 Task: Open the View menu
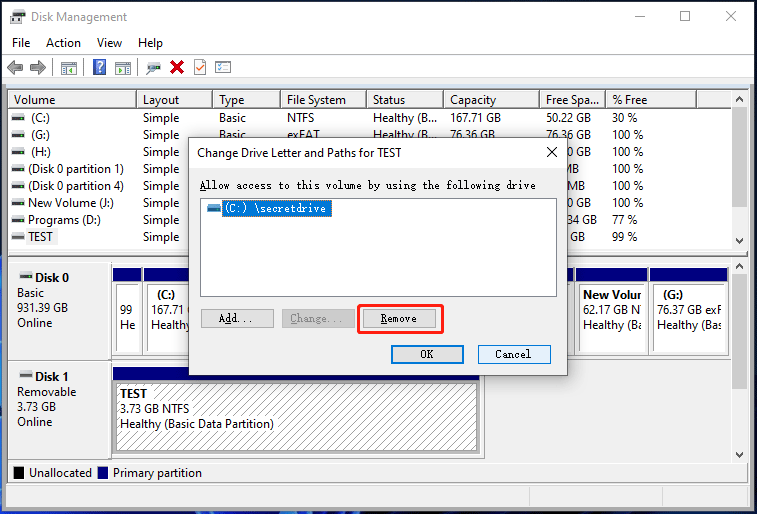coord(109,43)
